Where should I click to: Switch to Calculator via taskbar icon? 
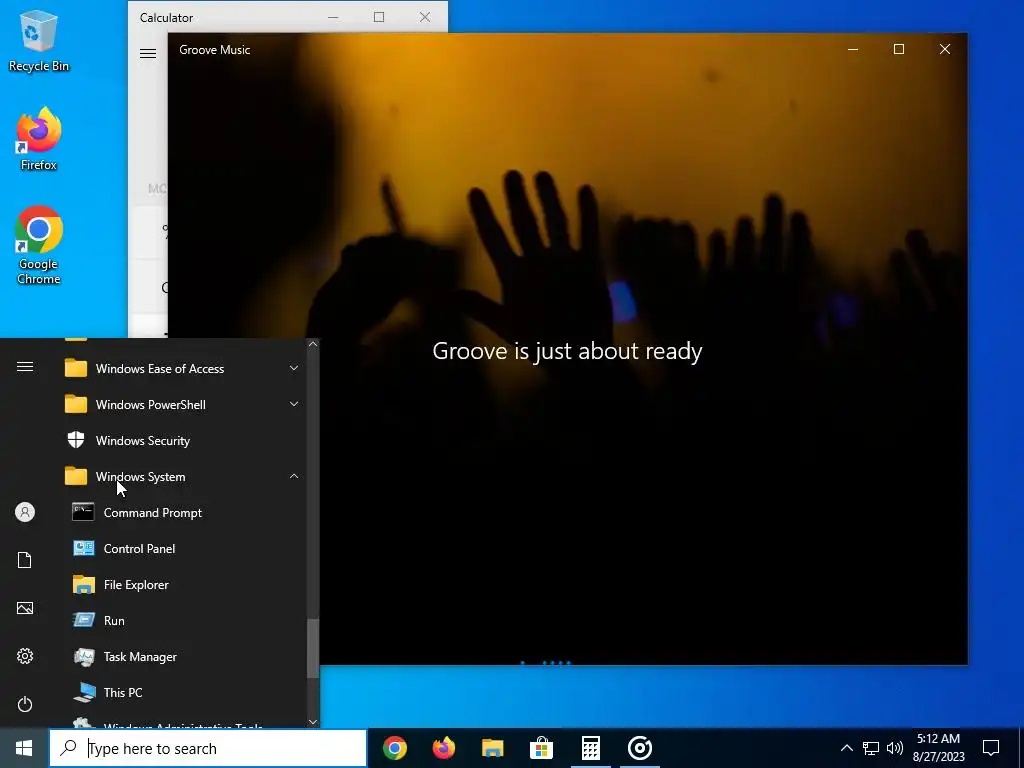pyautogui.click(x=590, y=748)
